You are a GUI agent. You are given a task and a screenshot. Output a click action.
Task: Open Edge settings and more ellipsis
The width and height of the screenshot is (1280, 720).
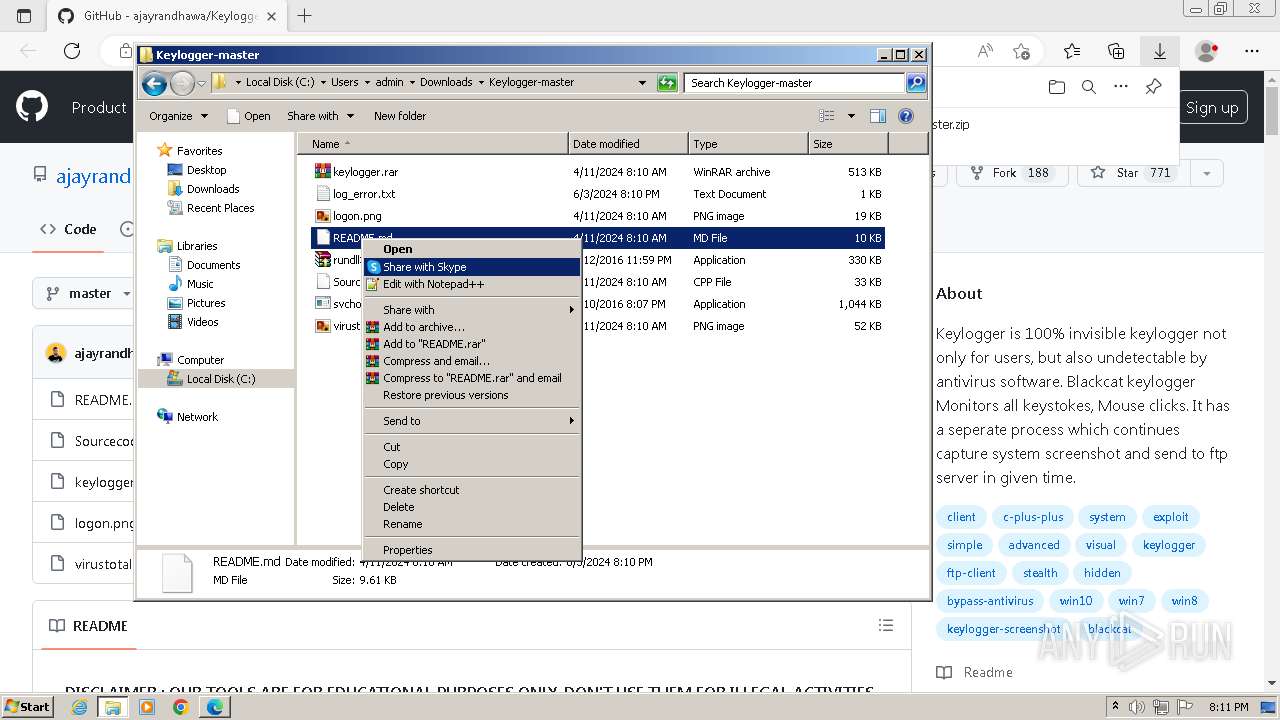click(x=1252, y=51)
